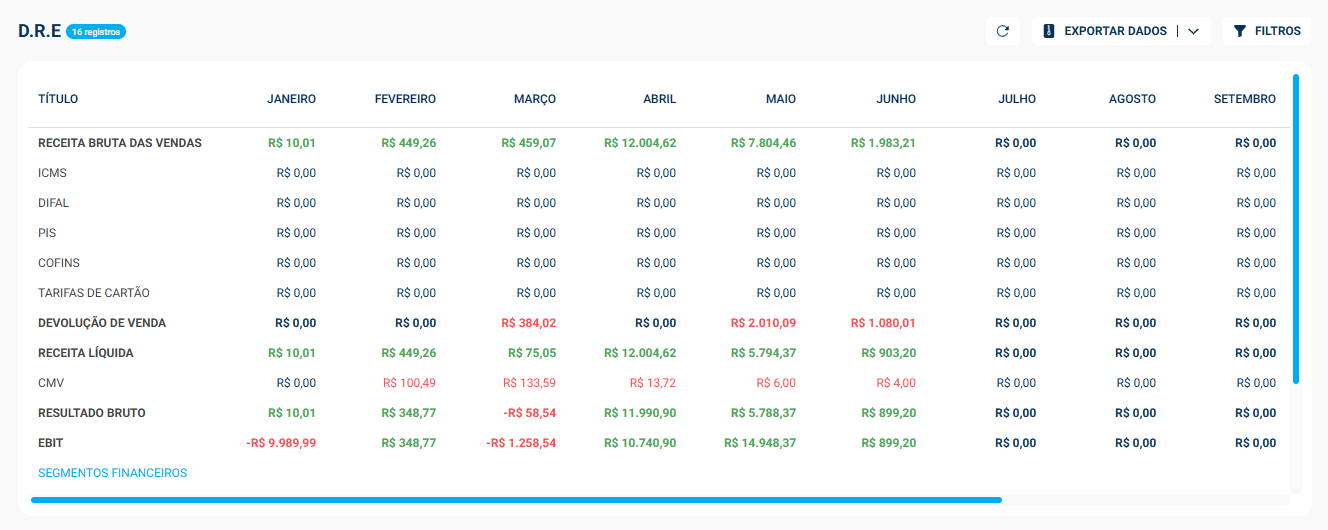Screen dimensions: 1328x530
Task: Click the export file icon
Action: (1049, 31)
